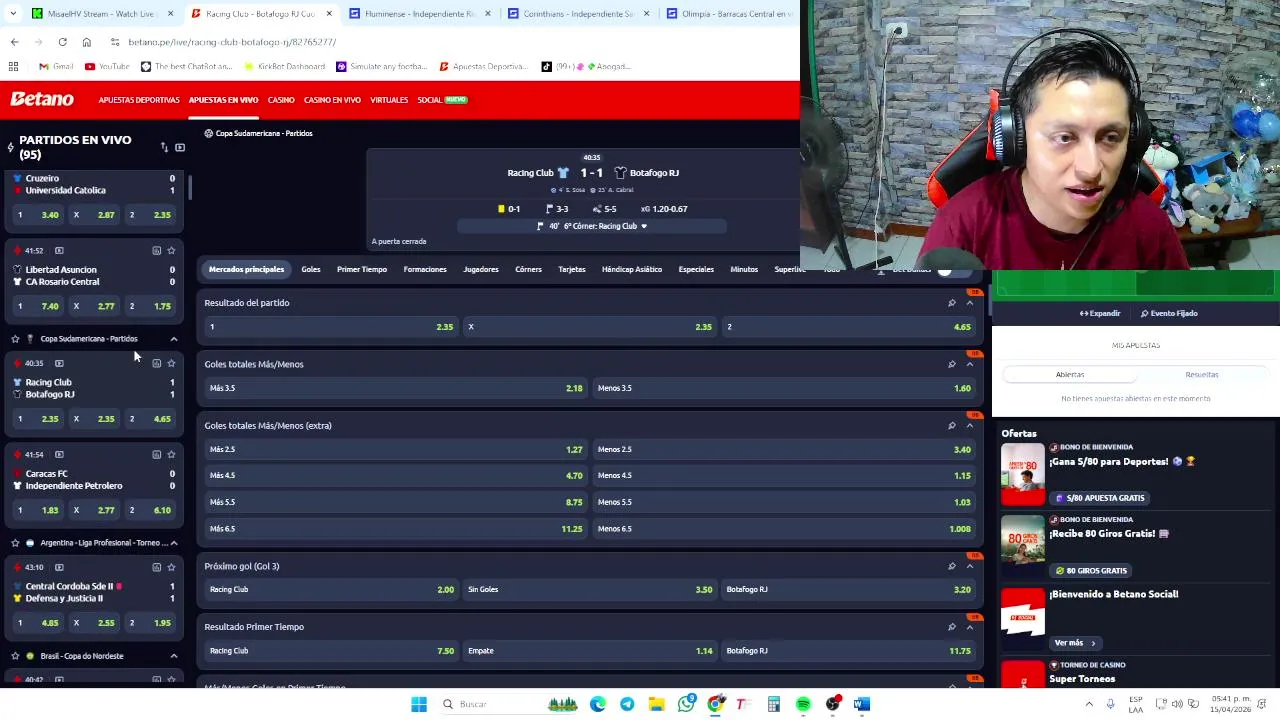Select Sin Goles at odds 3.50
Viewport: 1280px width, 720px height.
pyautogui.click(x=590, y=589)
